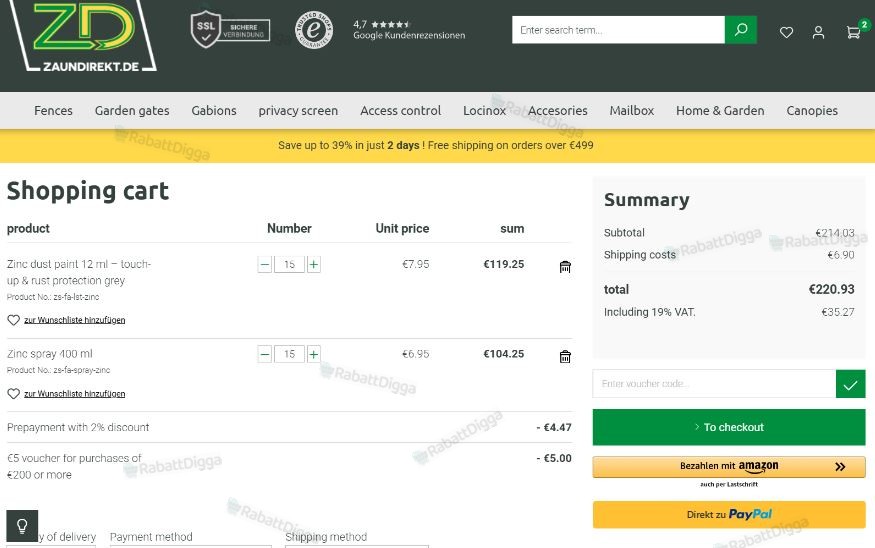Select the Shipping costs €6.90 value
Screen dimensions: 875x548
pyautogui.click(x=840, y=255)
